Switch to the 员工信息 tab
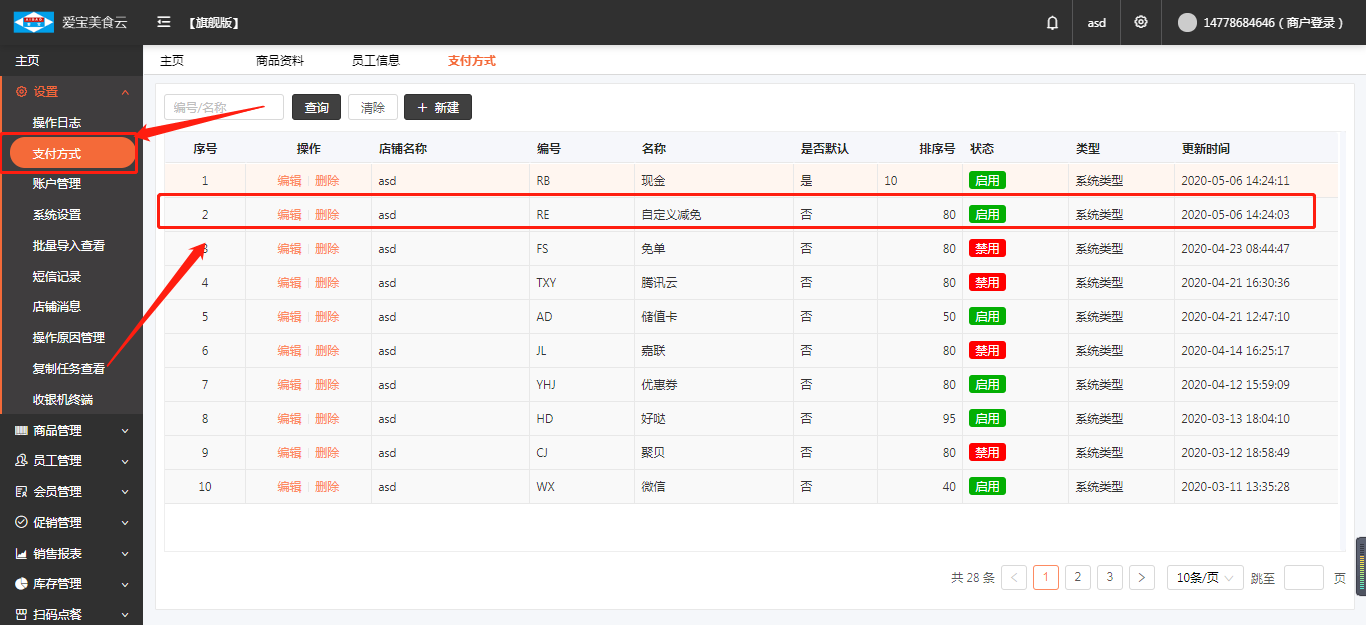Viewport: 1366px width, 625px height. pos(376,60)
